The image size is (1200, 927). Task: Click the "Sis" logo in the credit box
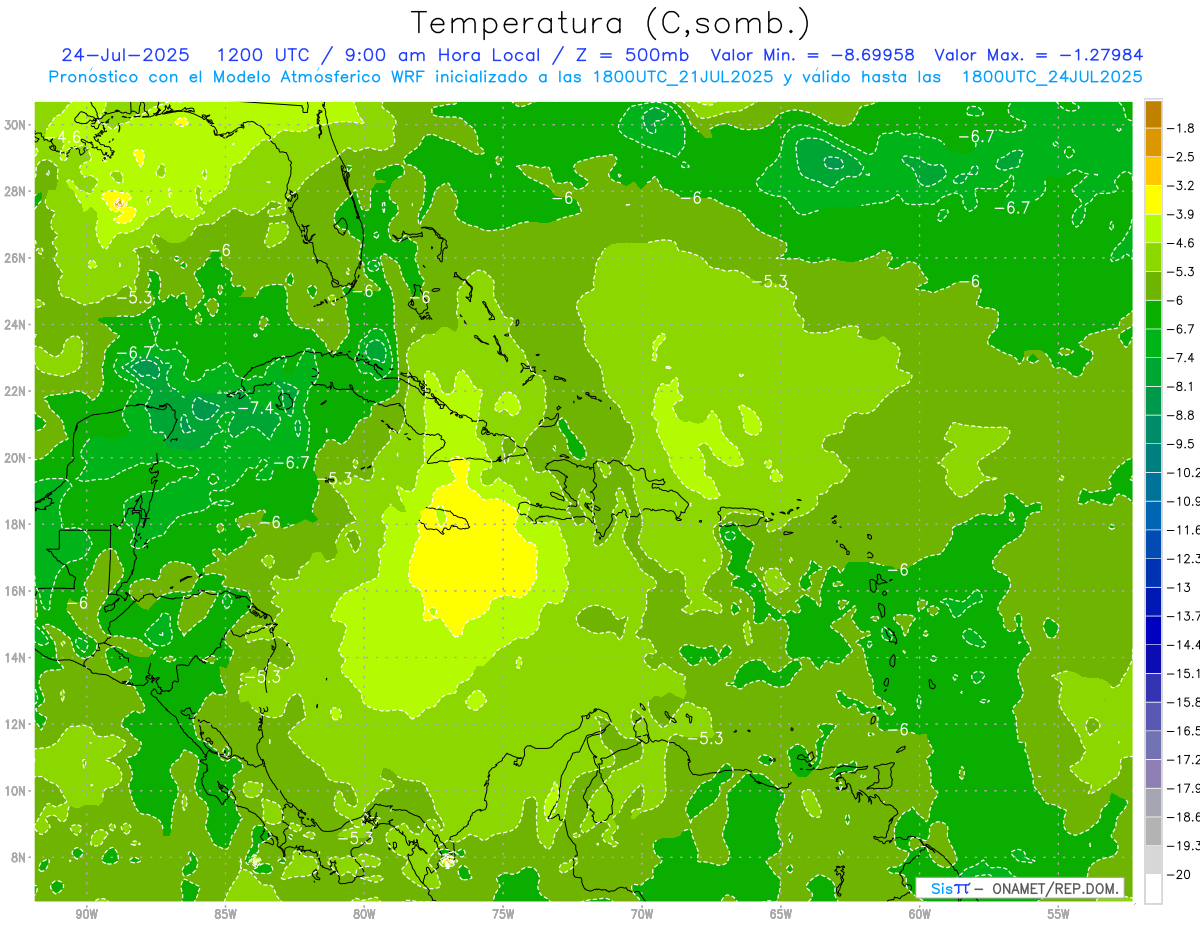tap(941, 889)
